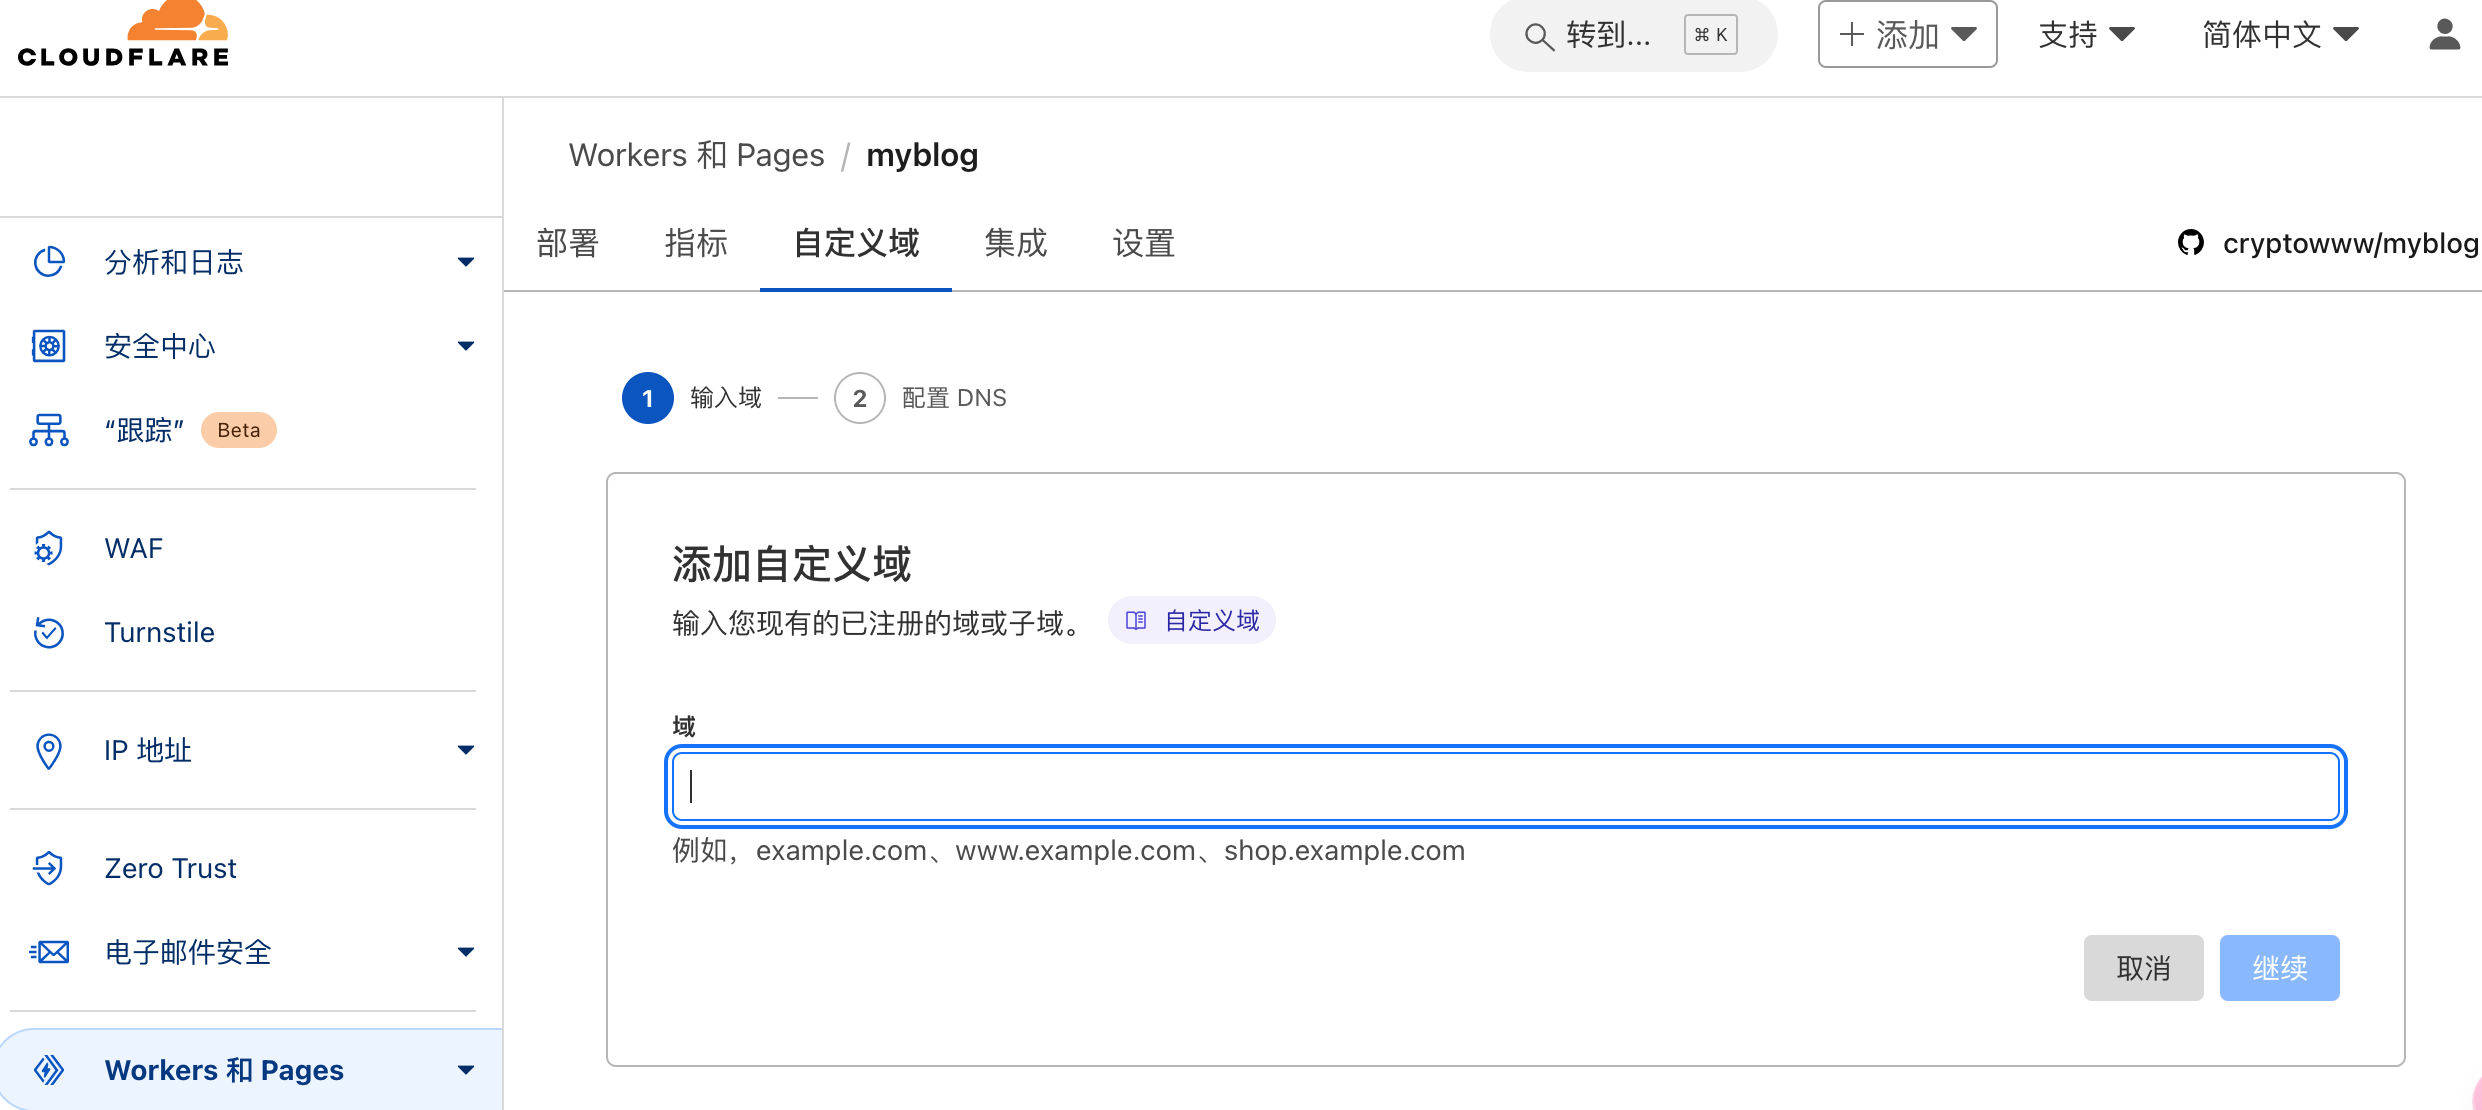2482x1110 pixels.
Task: Click the Security Center icon in sidebar
Action: 49,346
